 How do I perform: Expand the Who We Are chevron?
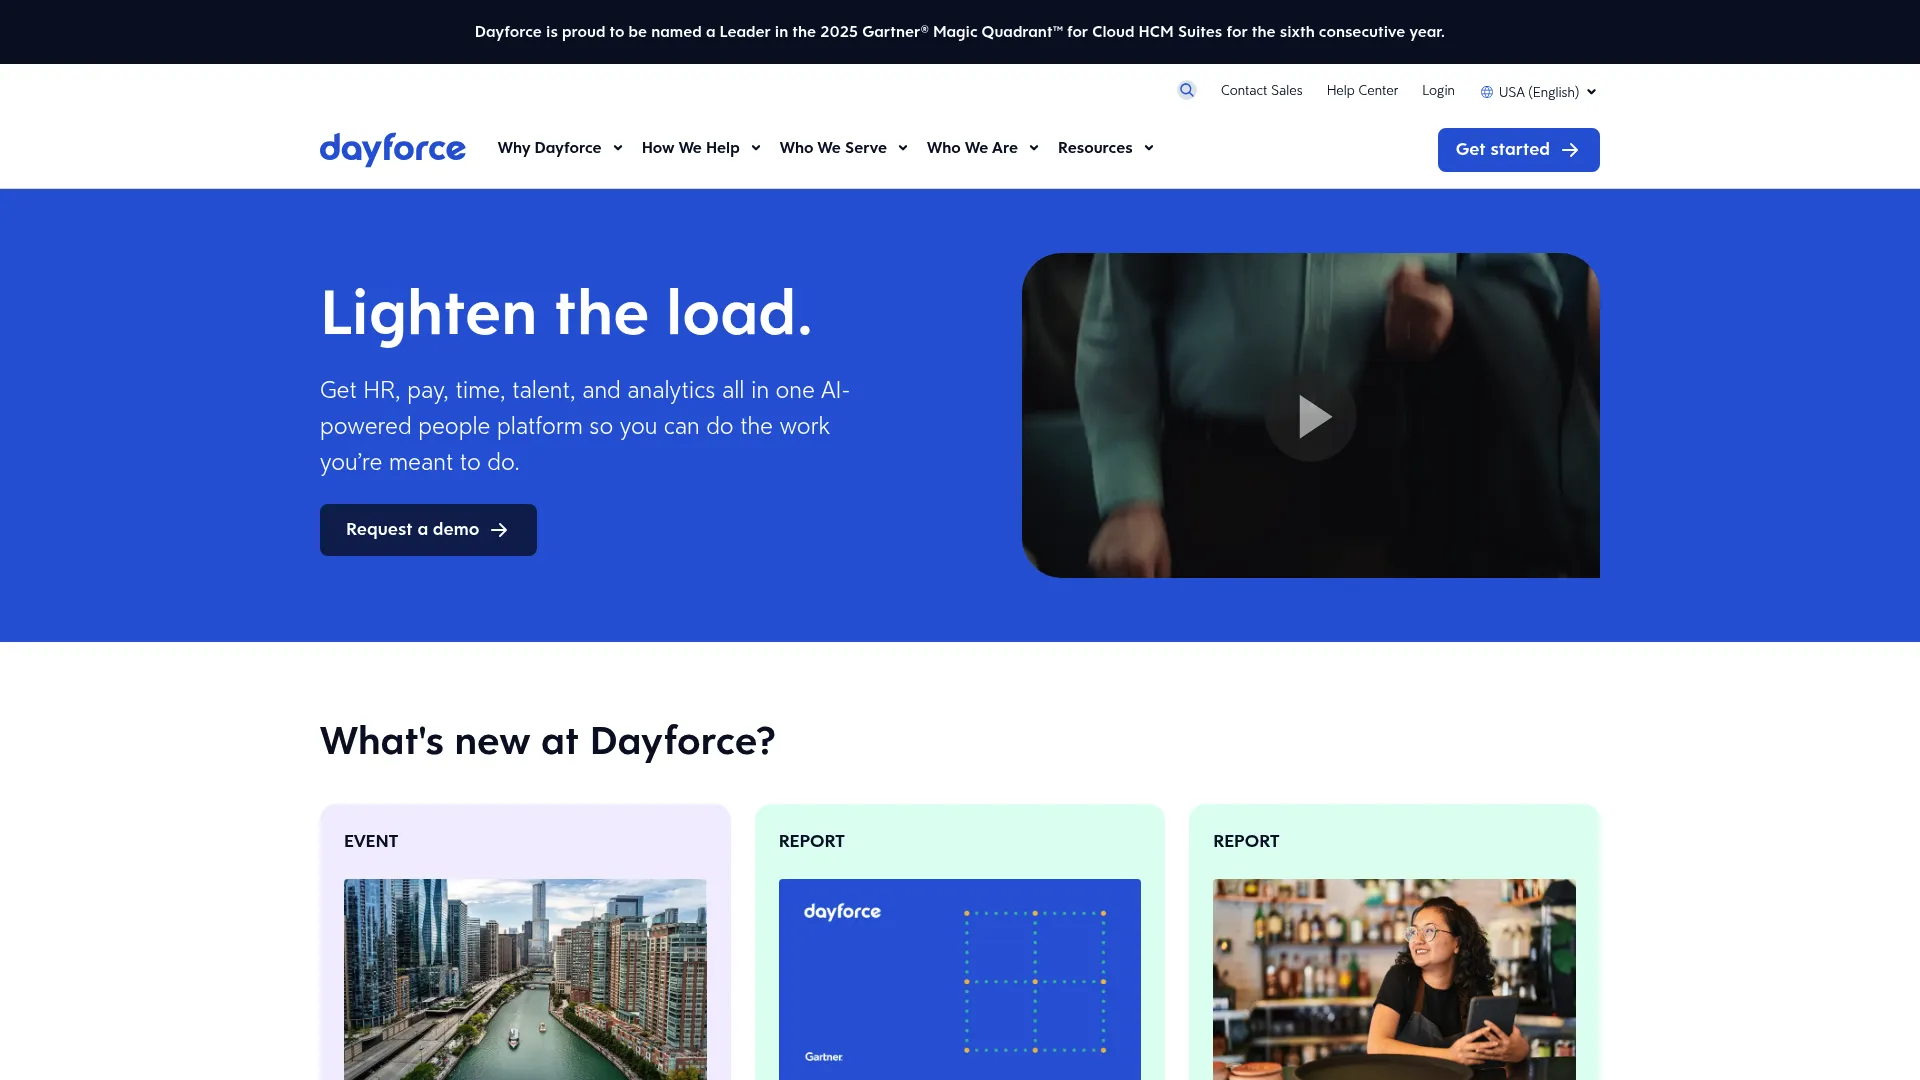click(1034, 148)
